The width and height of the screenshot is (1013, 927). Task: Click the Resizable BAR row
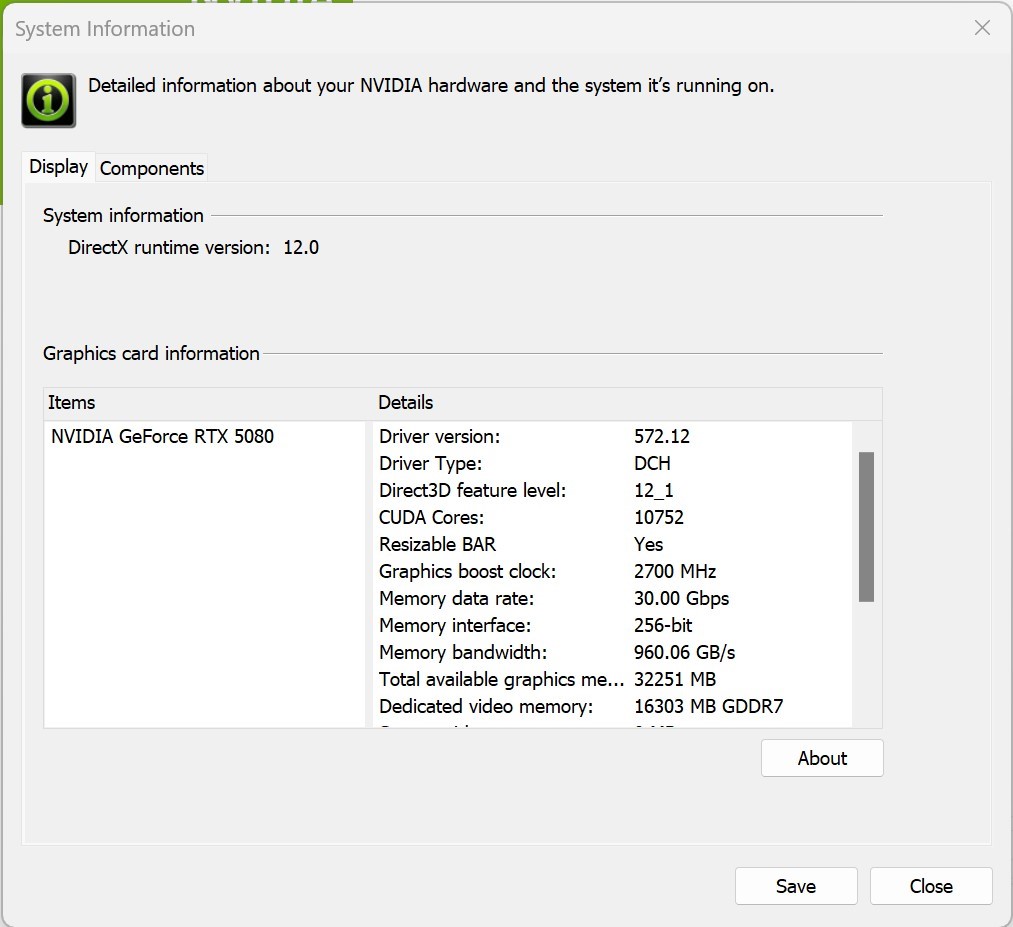coord(612,545)
